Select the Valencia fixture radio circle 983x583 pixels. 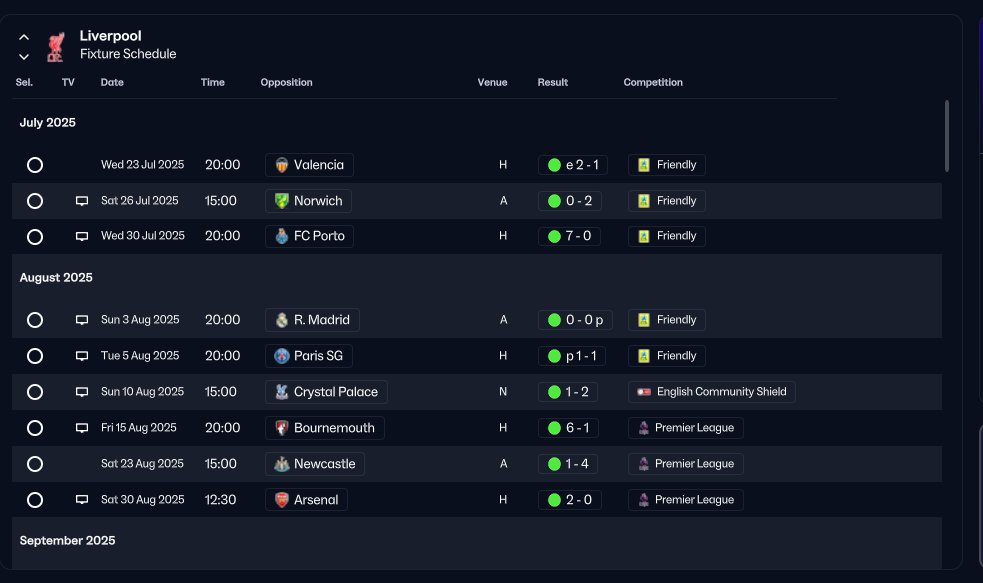(35, 165)
